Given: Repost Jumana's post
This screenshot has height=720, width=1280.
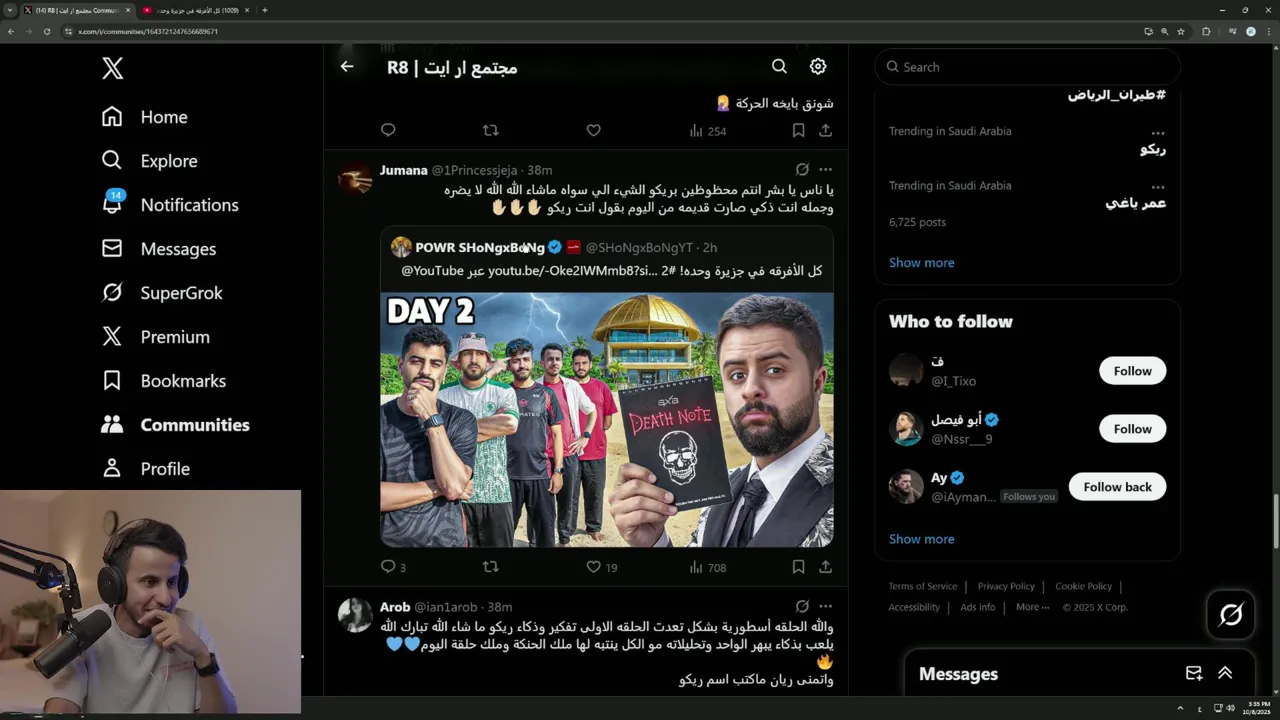Looking at the screenshot, I should (490, 567).
